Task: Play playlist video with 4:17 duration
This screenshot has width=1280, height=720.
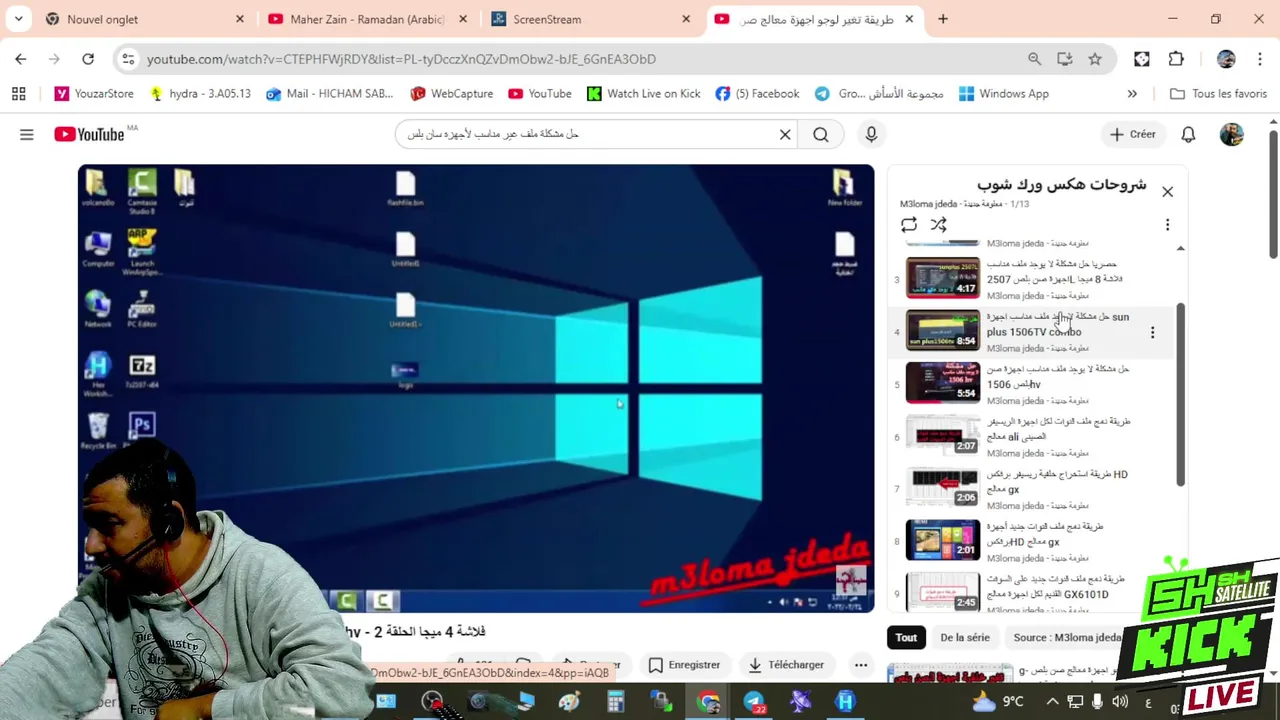Action: [942, 278]
